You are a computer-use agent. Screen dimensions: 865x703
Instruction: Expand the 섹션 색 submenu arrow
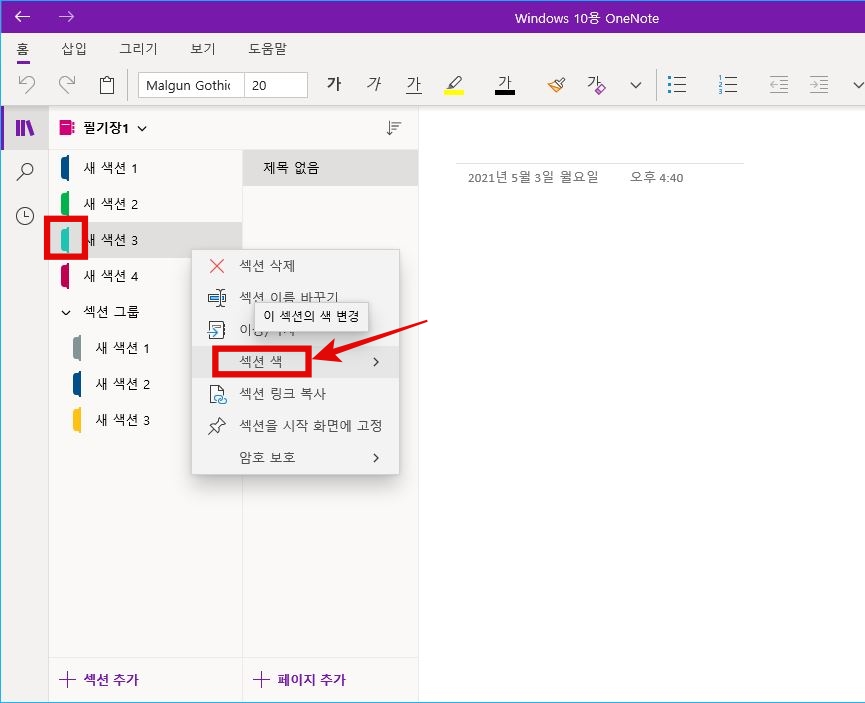click(376, 362)
